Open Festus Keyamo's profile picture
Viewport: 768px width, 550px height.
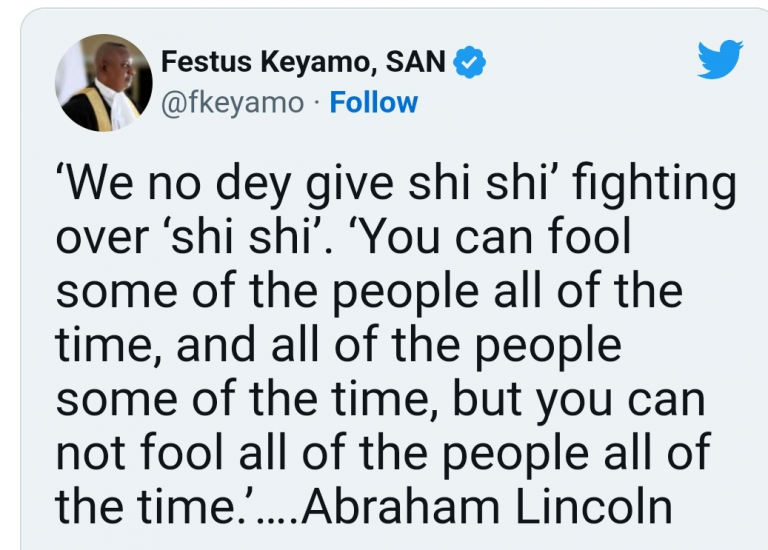(97, 83)
